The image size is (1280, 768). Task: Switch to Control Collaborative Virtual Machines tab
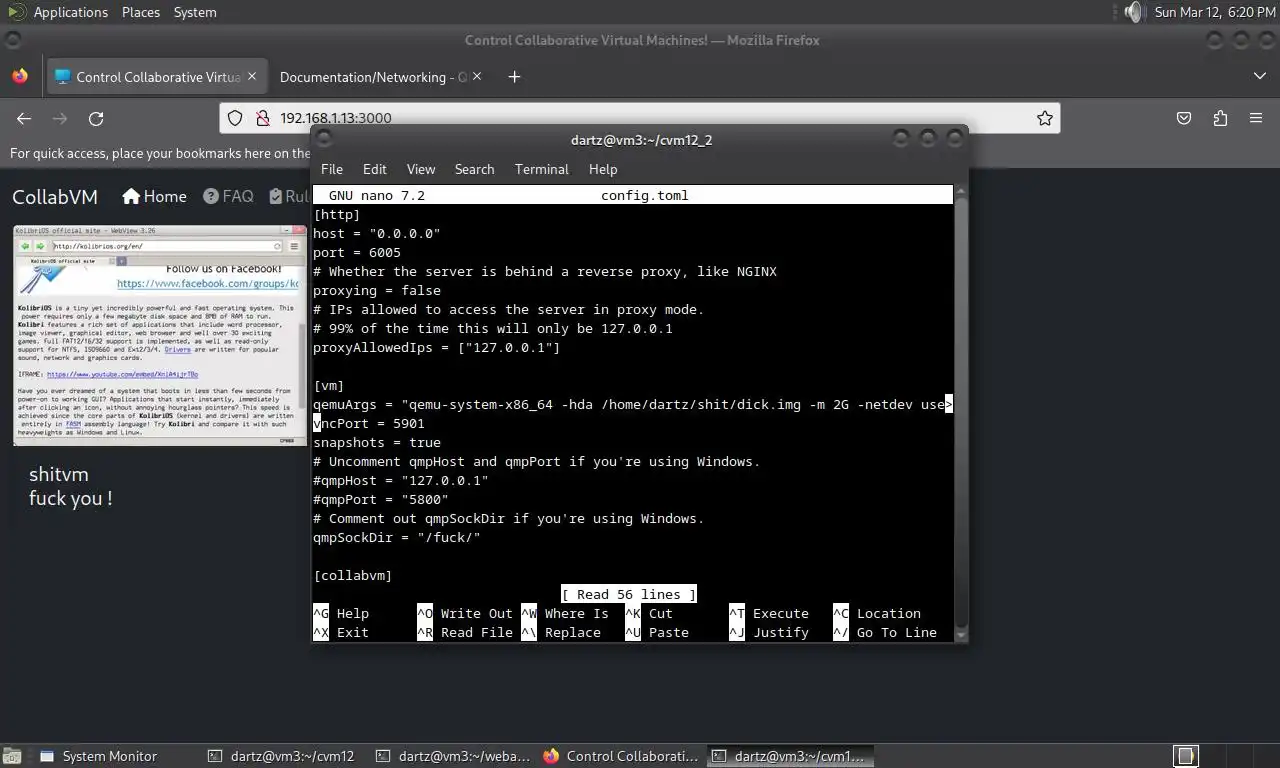(155, 77)
